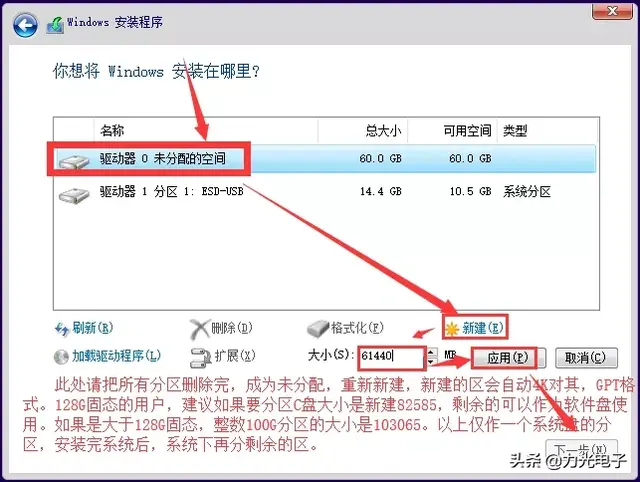Click the format disk icon next to 格式化

318,328
